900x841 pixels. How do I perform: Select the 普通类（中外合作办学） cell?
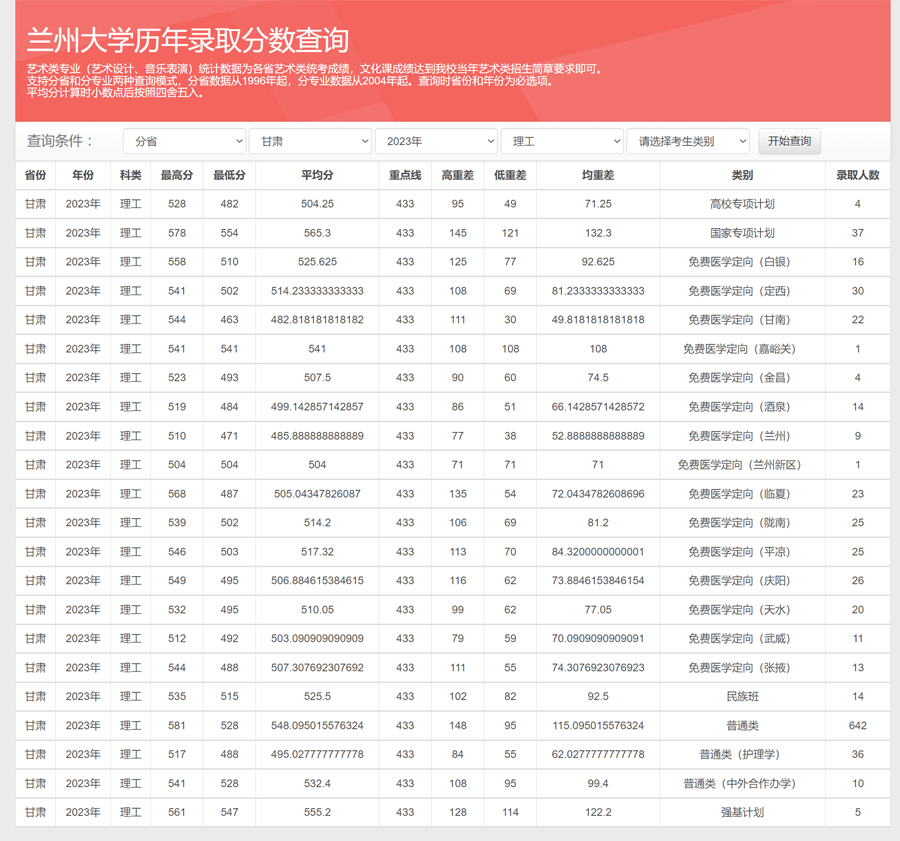click(x=743, y=784)
